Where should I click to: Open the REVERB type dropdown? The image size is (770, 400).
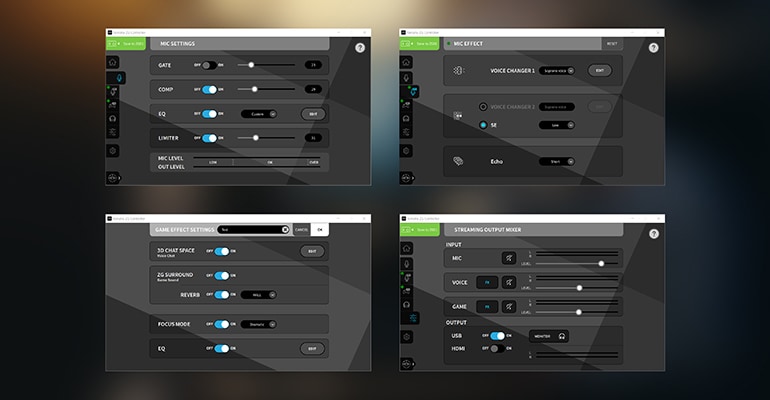point(259,295)
